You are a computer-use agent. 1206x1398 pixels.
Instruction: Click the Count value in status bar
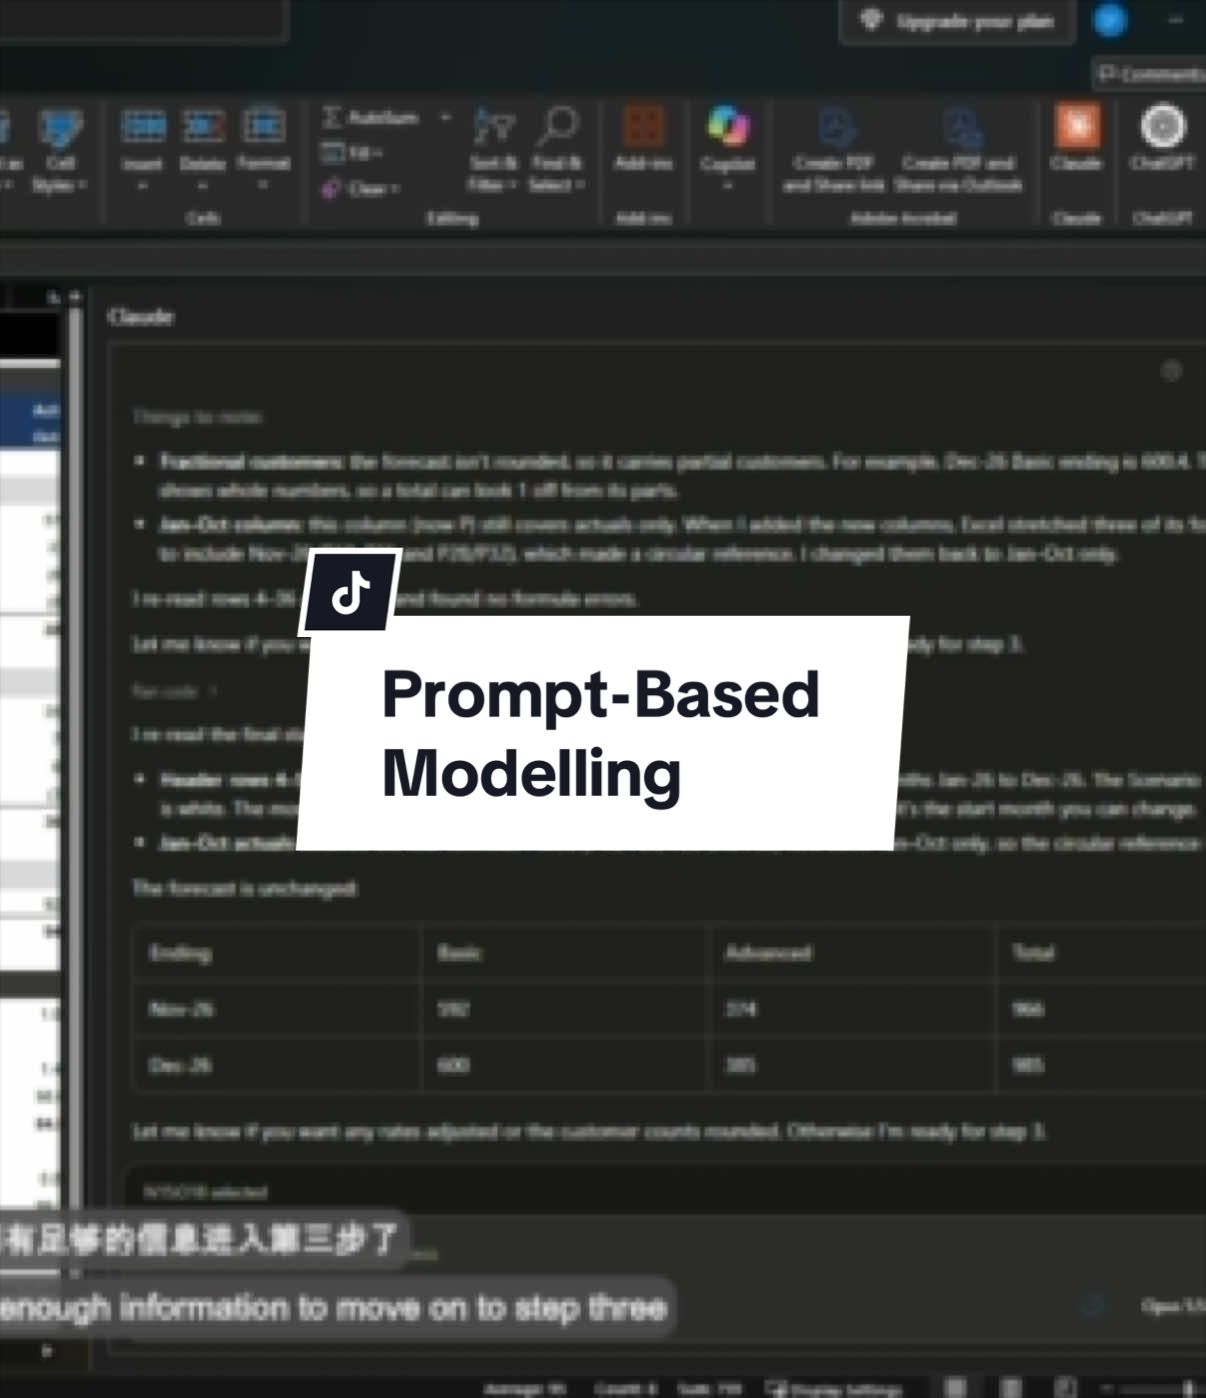coord(624,1388)
